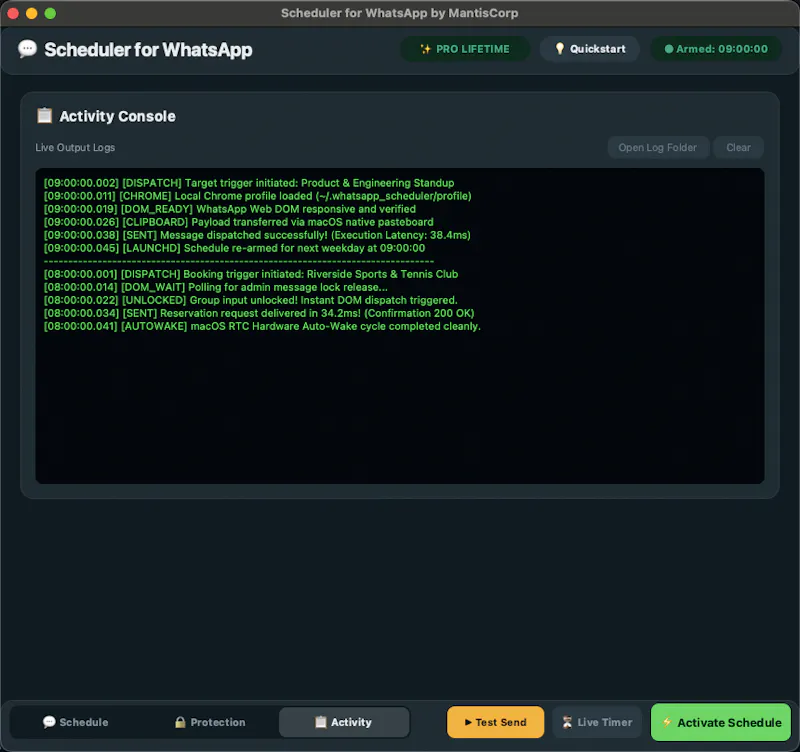Switch to the Schedule tab
Viewport: 800px width, 752px height.
[76, 722]
